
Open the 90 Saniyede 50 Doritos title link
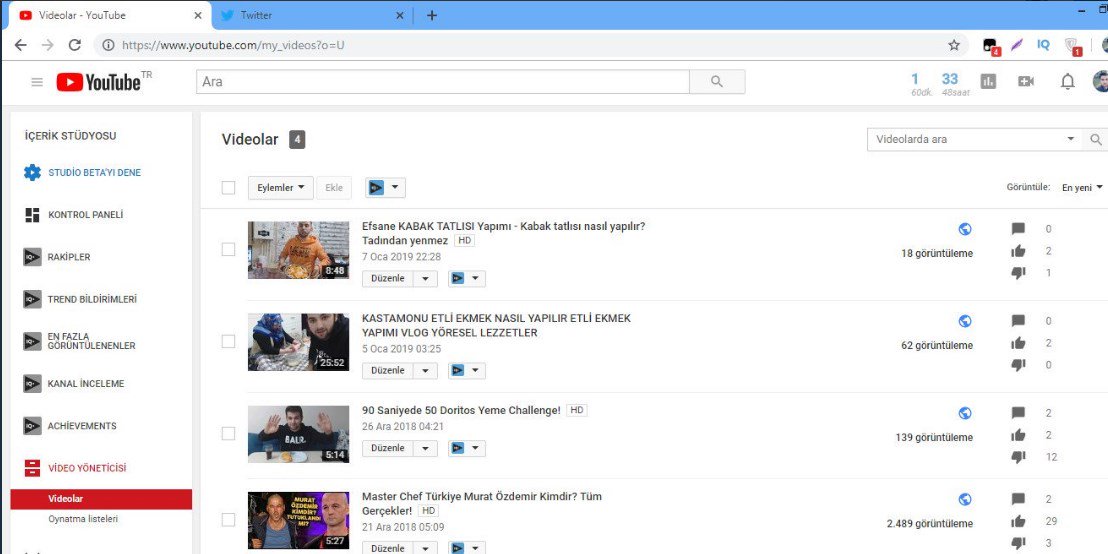point(461,410)
